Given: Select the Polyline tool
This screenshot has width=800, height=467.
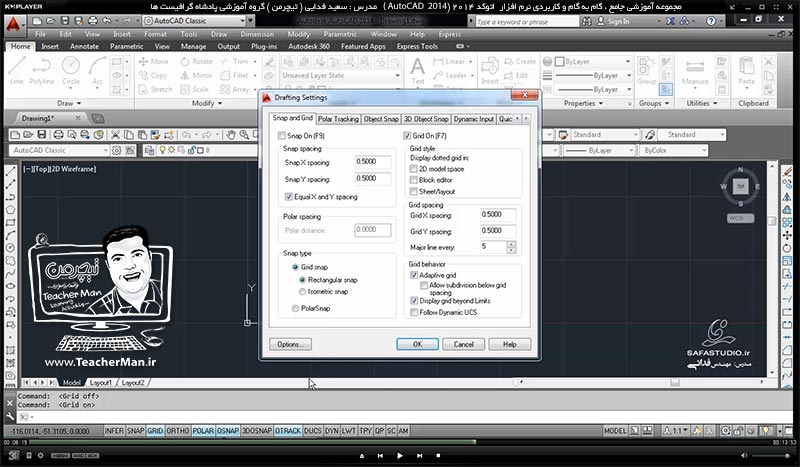Looking at the screenshot, I should [x=41, y=70].
